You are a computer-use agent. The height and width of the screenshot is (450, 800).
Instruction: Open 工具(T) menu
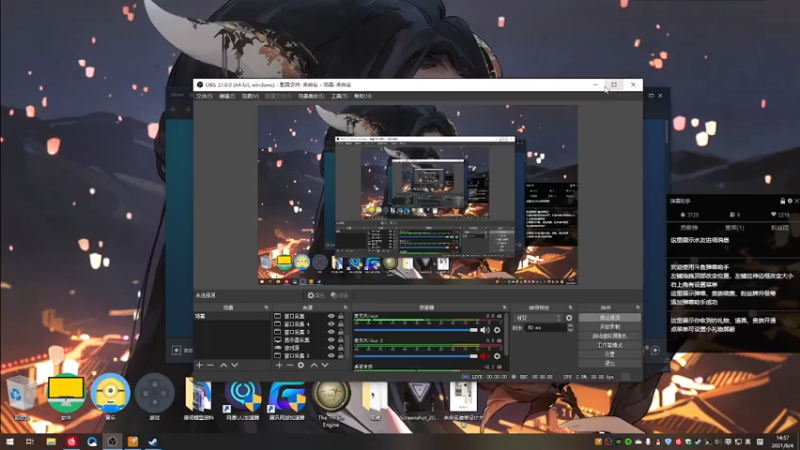point(339,96)
